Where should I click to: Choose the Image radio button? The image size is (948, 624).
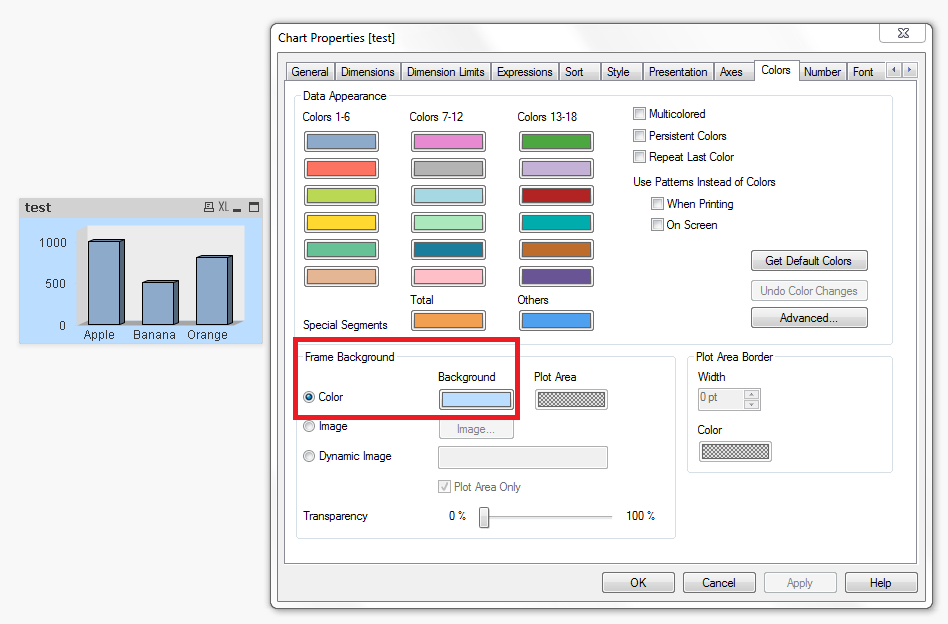coord(309,426)
